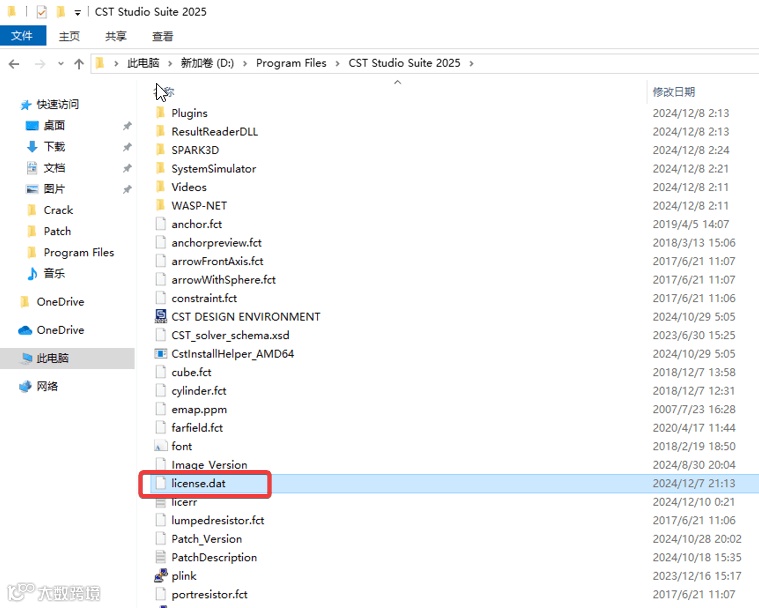Click the Downloads arrow icon in sidebar
Screen dimensions: 759x608
pyautogui.click(x=32, y=147)
